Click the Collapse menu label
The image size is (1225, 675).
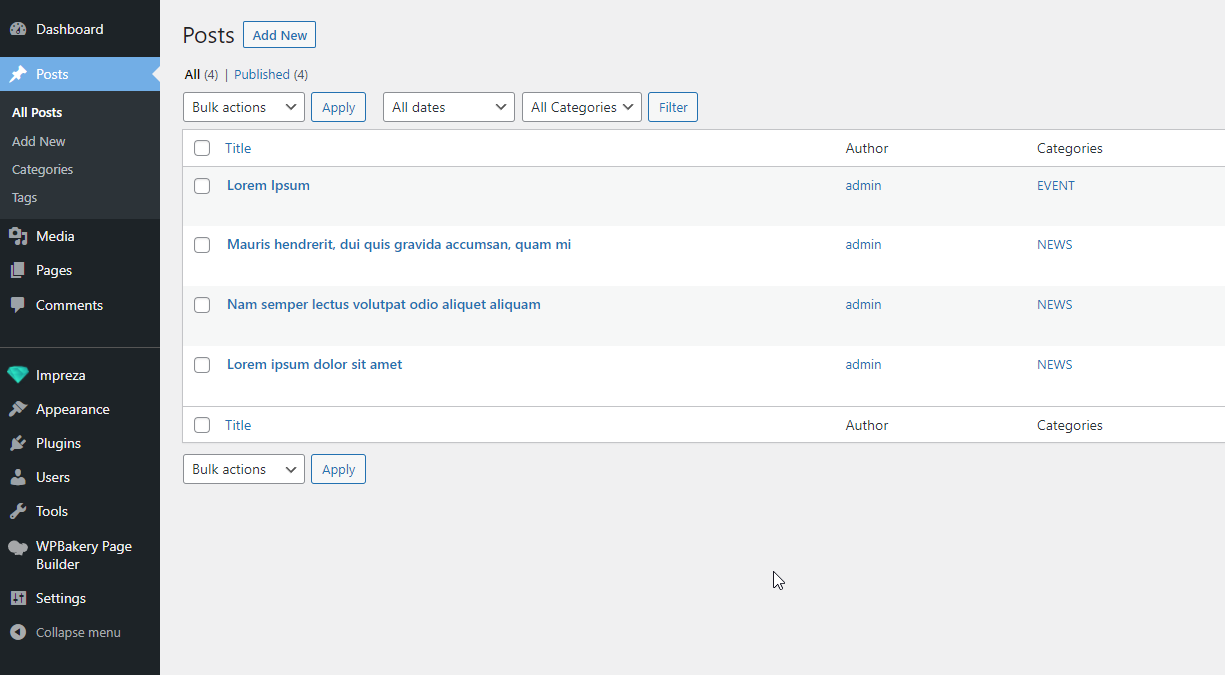tap(78, 632)
